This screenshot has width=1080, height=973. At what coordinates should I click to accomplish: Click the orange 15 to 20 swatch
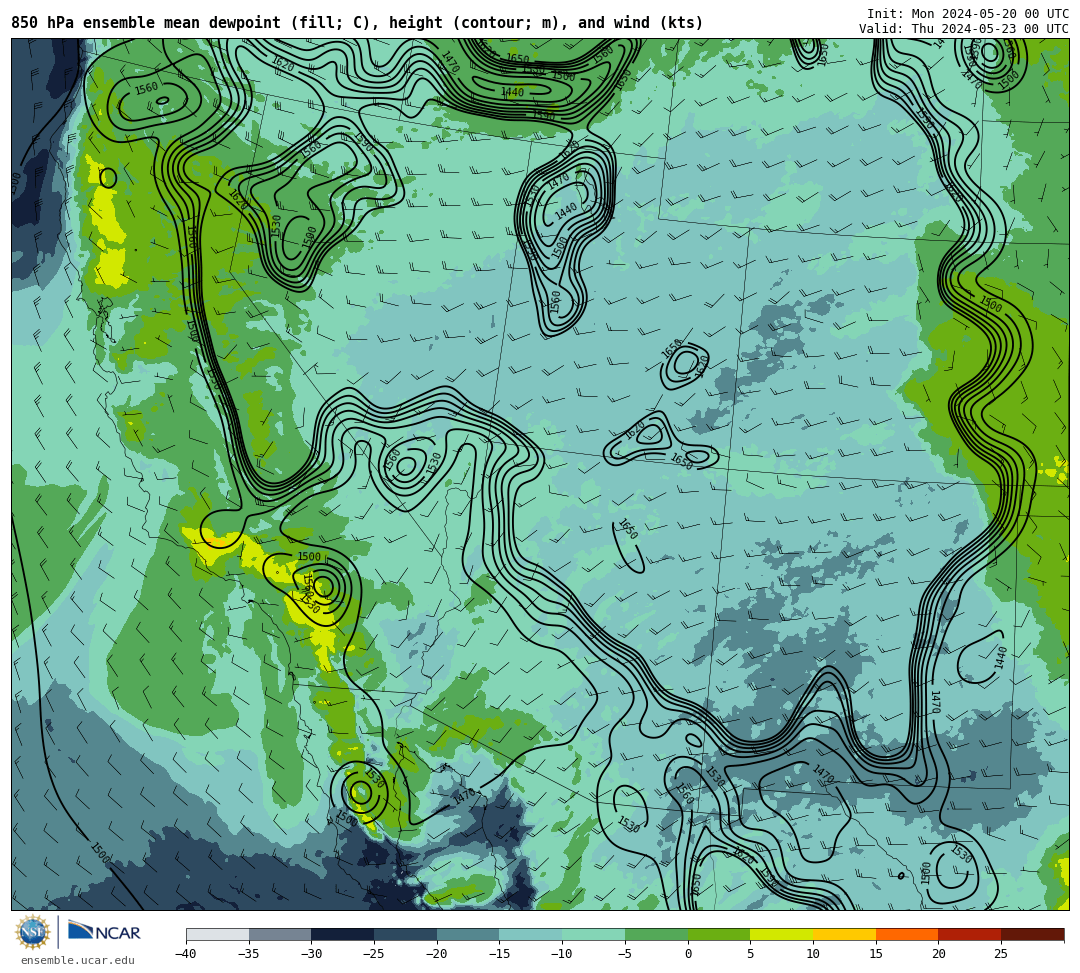[x=907, y=934]
